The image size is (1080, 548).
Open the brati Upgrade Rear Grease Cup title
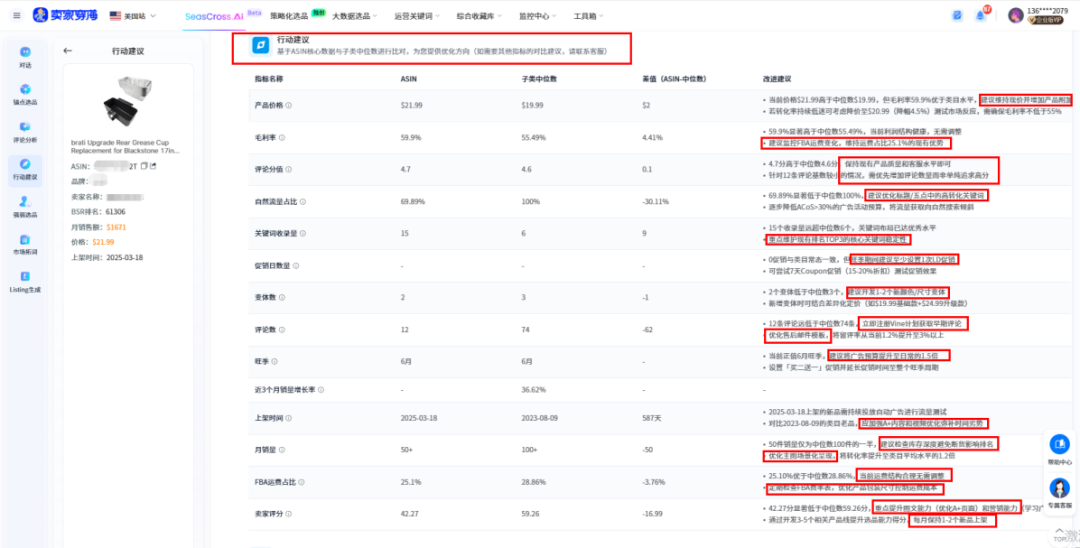[x=126, y=145]
